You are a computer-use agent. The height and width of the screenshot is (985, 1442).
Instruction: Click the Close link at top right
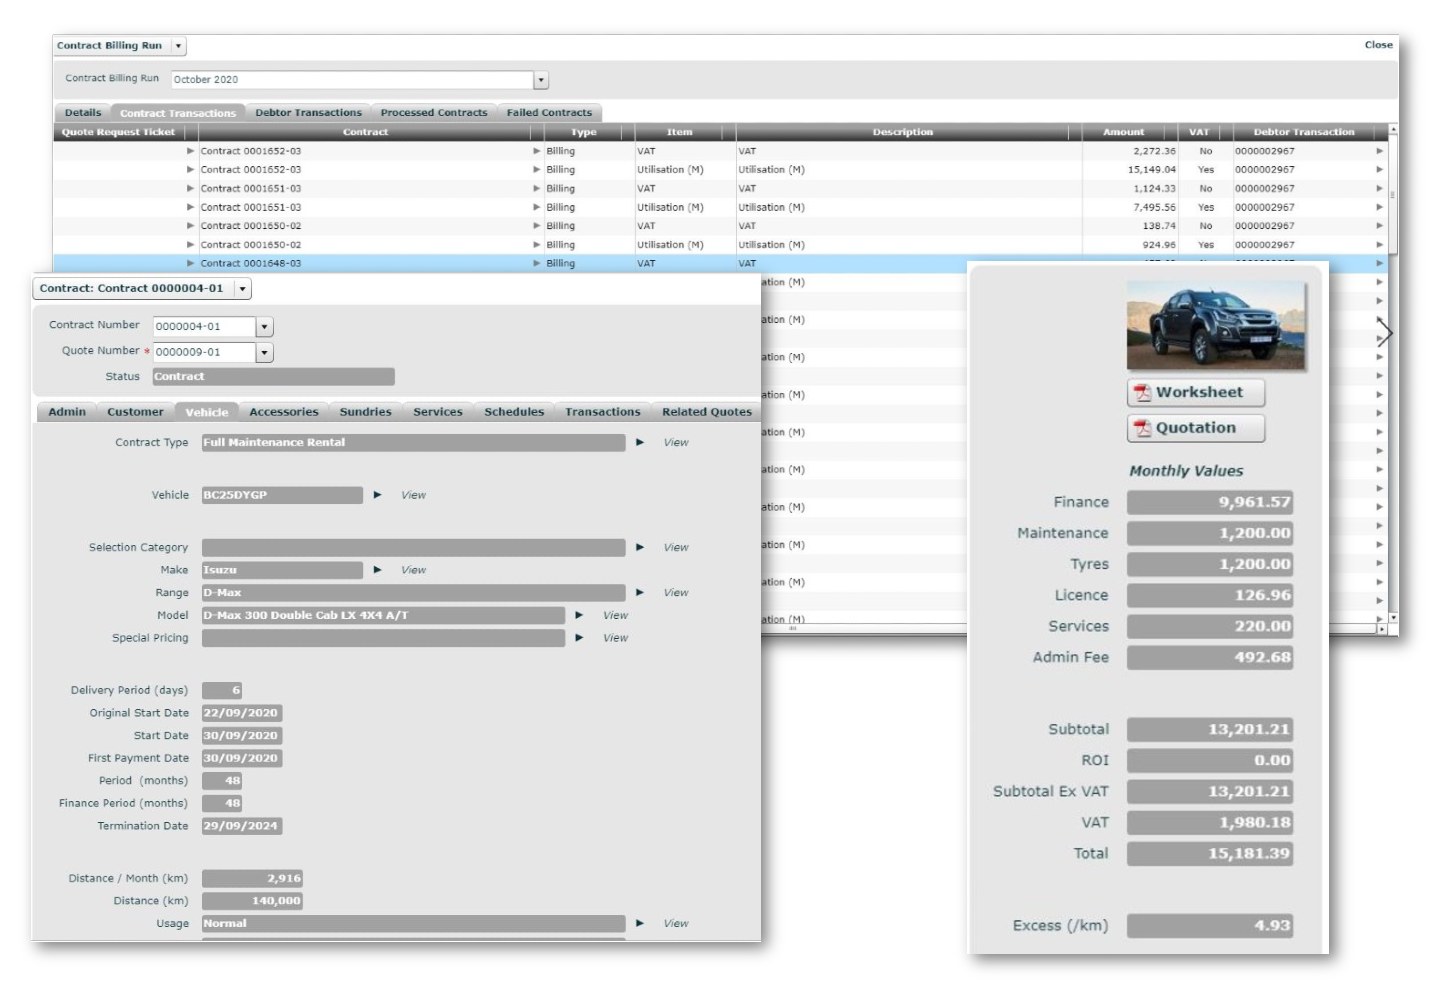(1378, 44)
